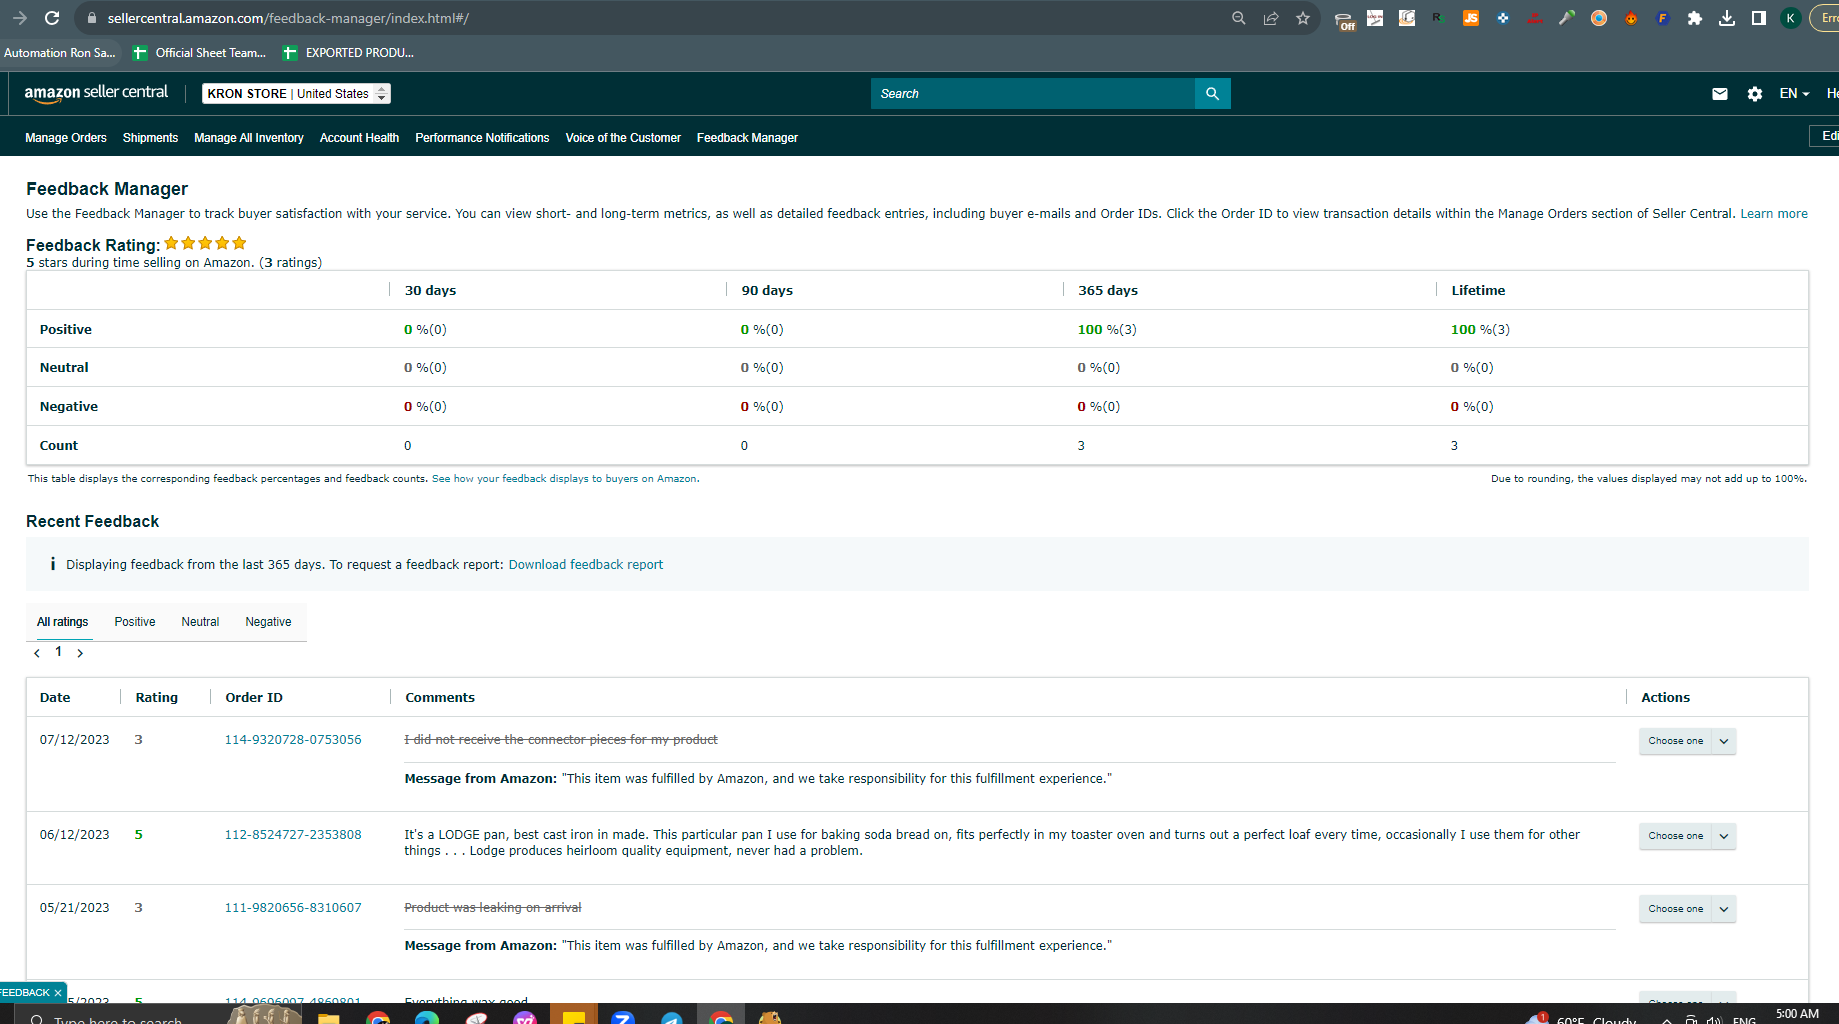Open the Extensions puzzle piece menu

tap(1695, 18)
